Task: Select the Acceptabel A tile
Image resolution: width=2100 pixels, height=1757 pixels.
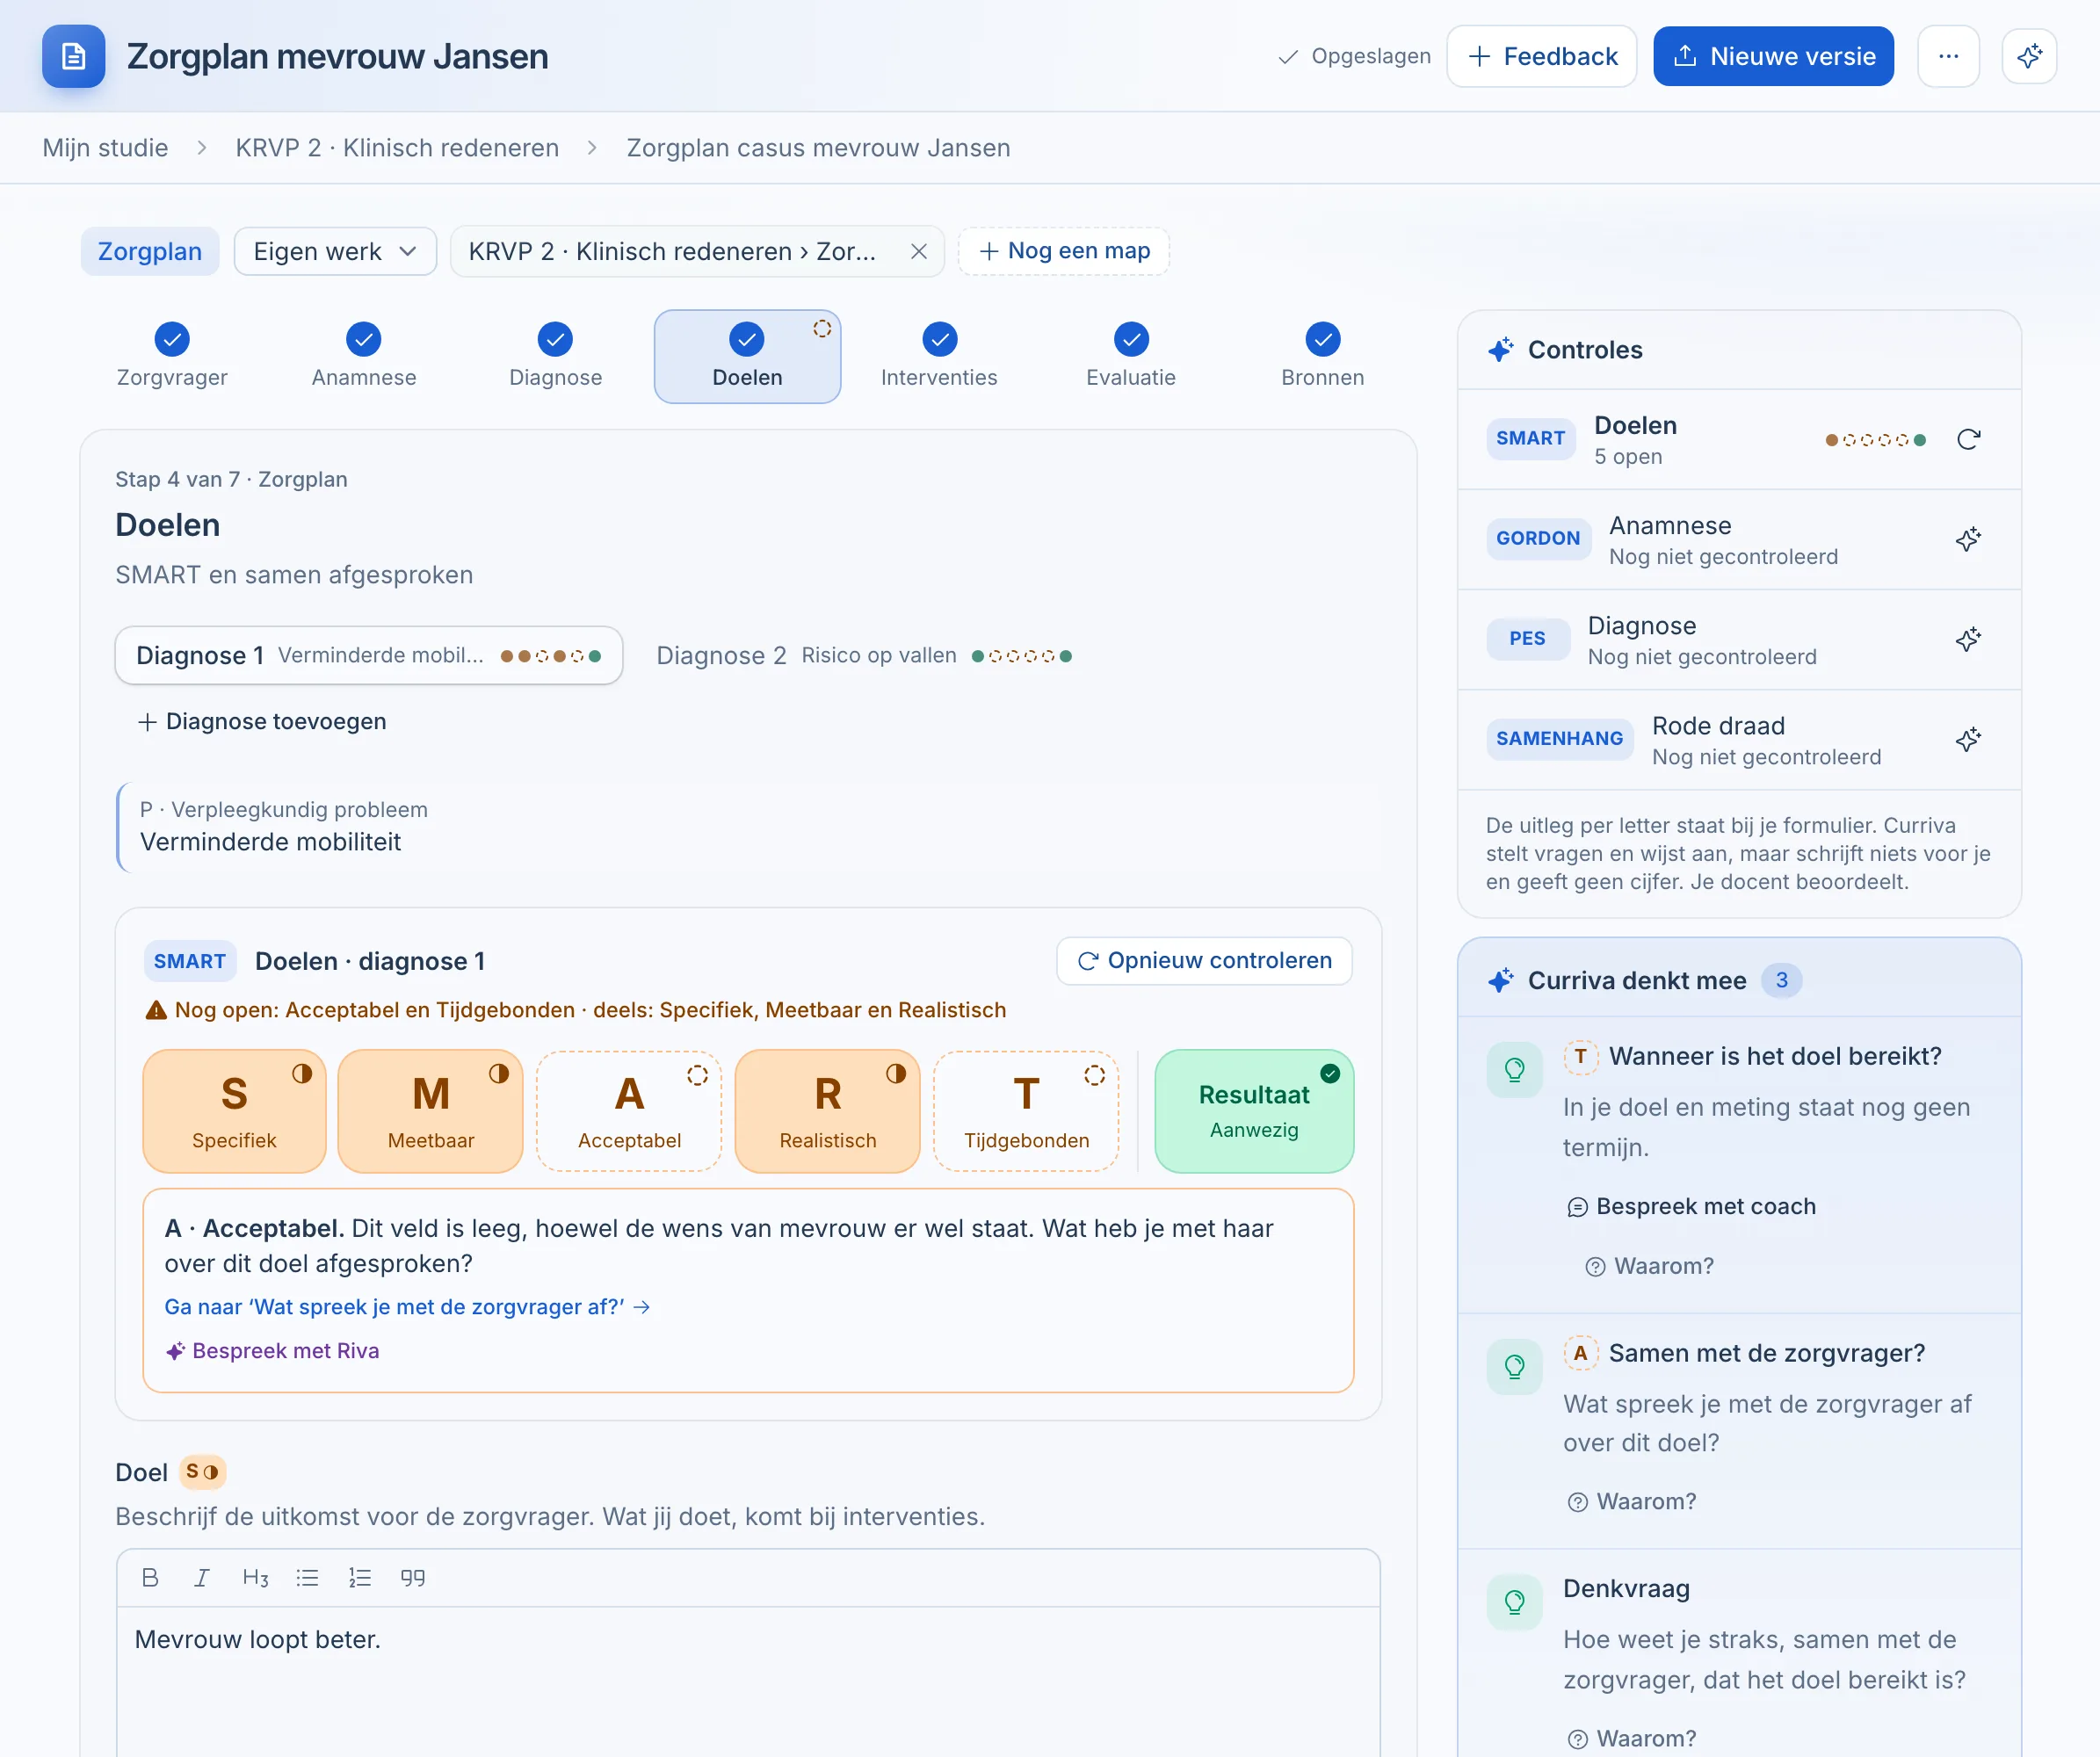Action: (x=629, y=1110)
